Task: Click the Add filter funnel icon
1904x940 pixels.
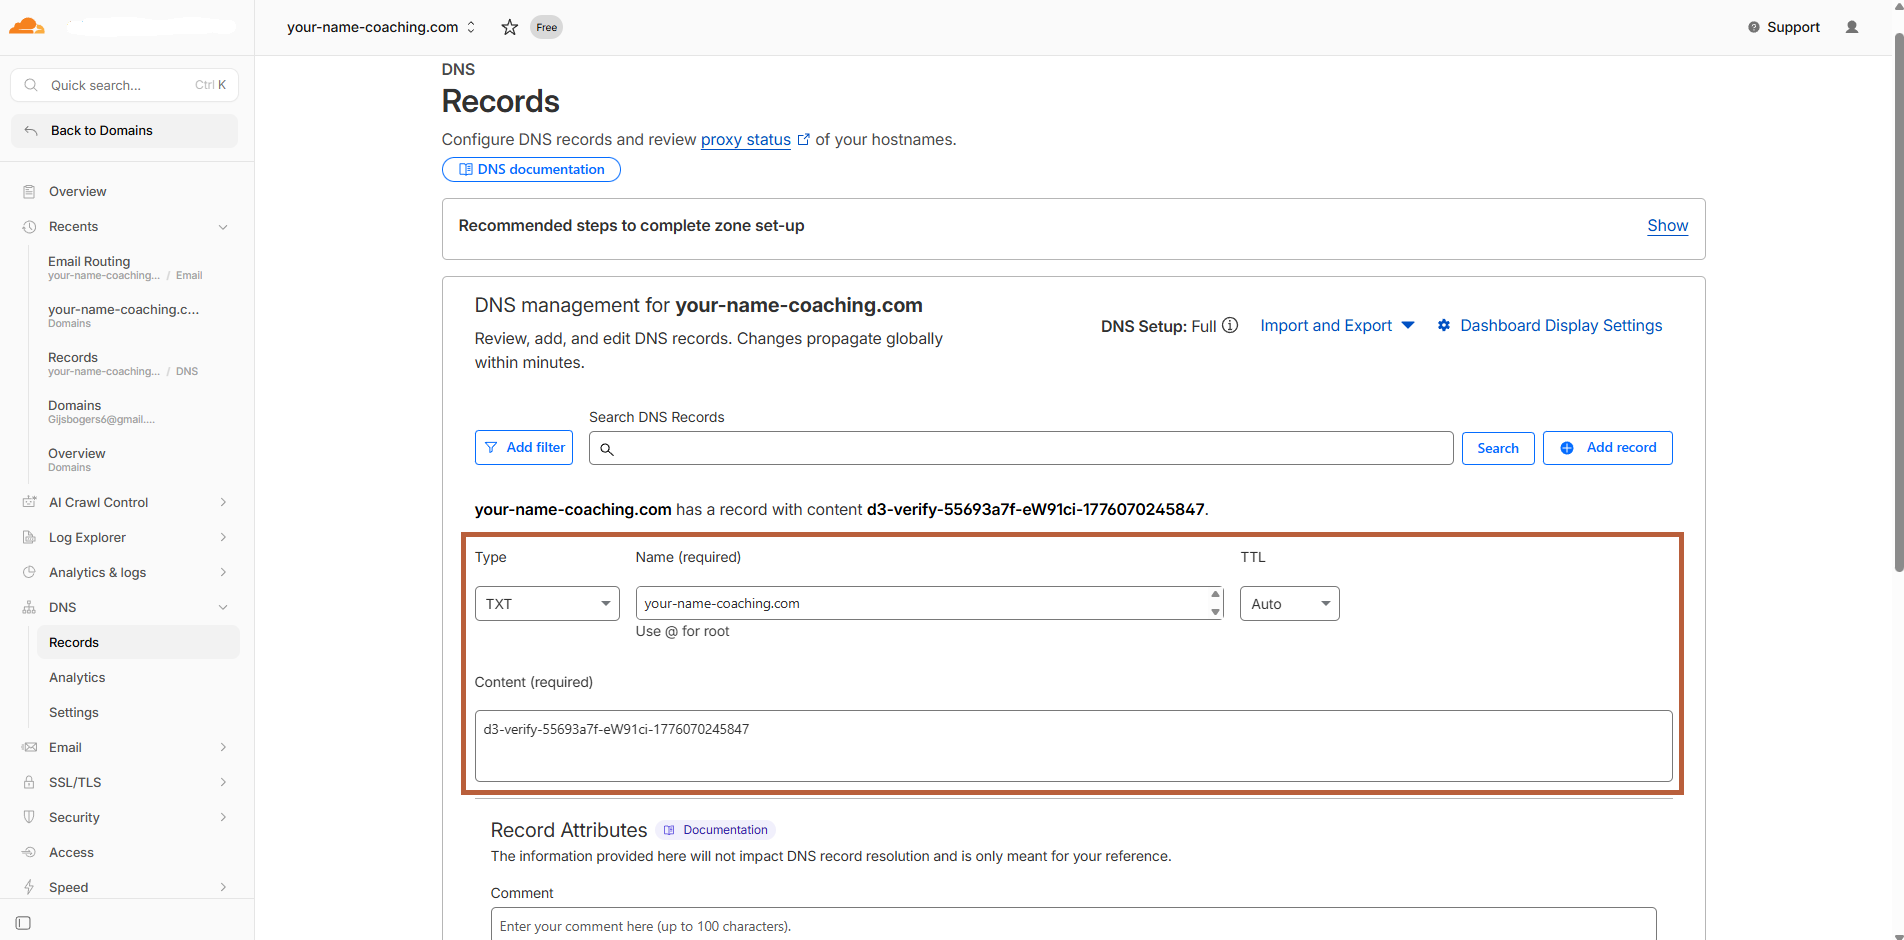Action: tap(491, 447)
